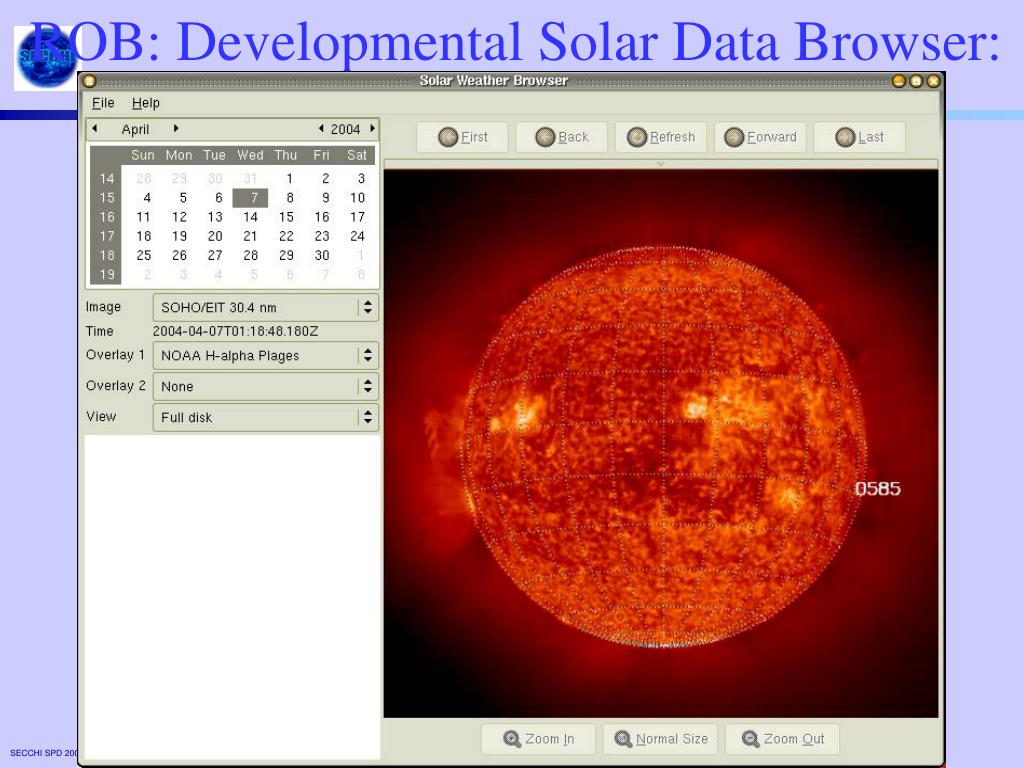
Task: Click the 2004 year label
Action: point(345,129)
